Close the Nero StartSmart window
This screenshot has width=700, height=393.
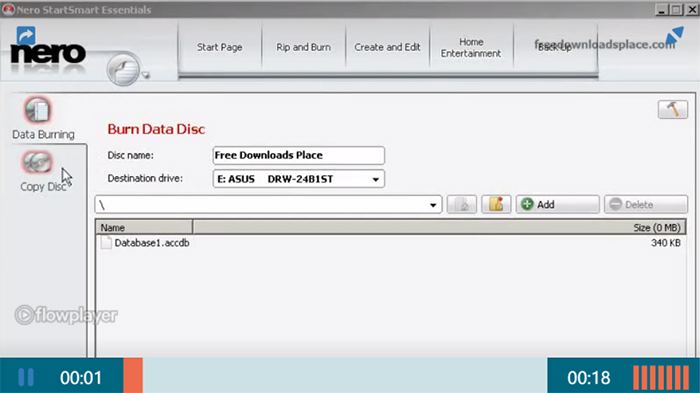pyautogui.click(x=692, y=9)
